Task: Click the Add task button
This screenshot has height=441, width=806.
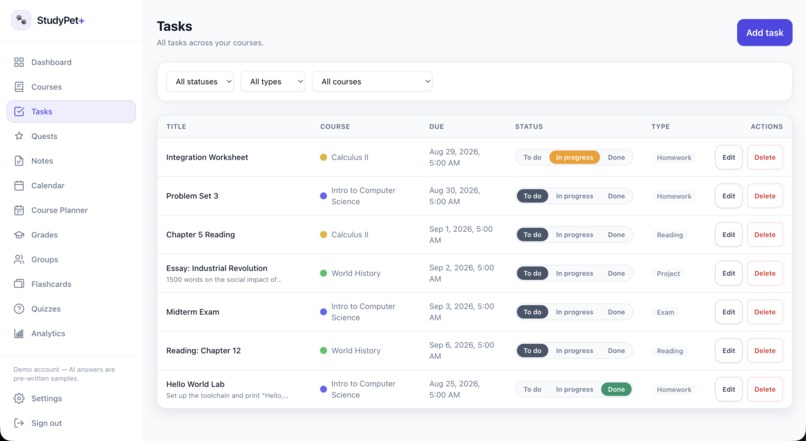Action: tap(764, 32)
